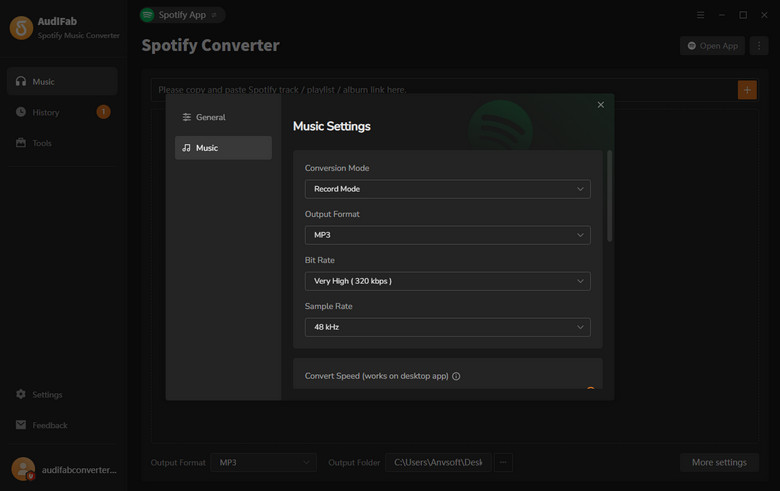Click the More settings button
780x491 pixels.
(x=719, y=463)
